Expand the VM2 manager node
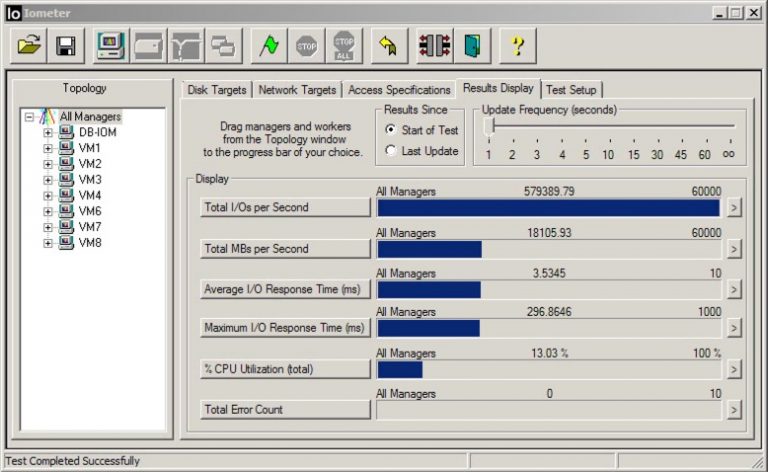Image resolution: width=768 pixels, height=472 pixels. coord(48,164)
